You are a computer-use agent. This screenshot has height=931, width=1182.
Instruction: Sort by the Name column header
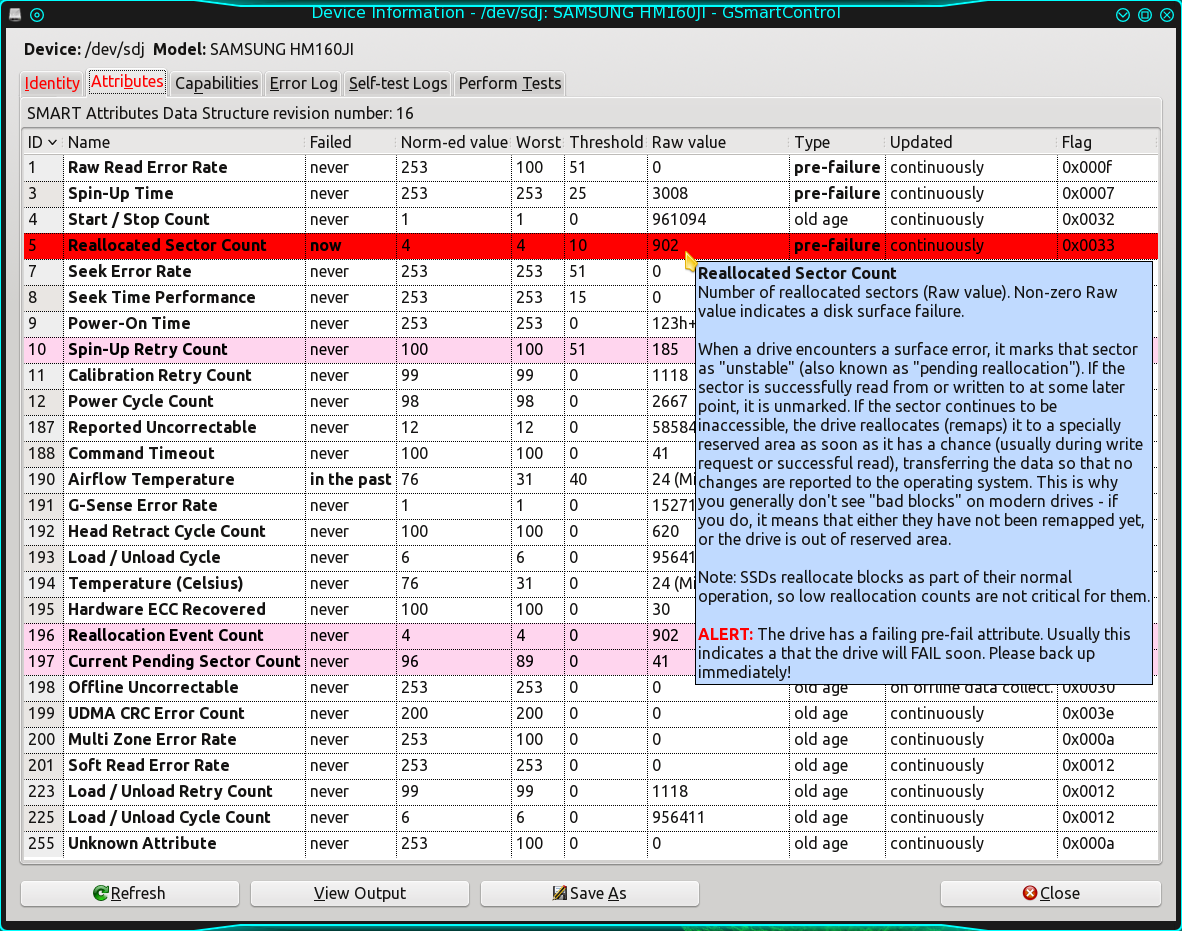pyautogui.click(x=184, y=142)
